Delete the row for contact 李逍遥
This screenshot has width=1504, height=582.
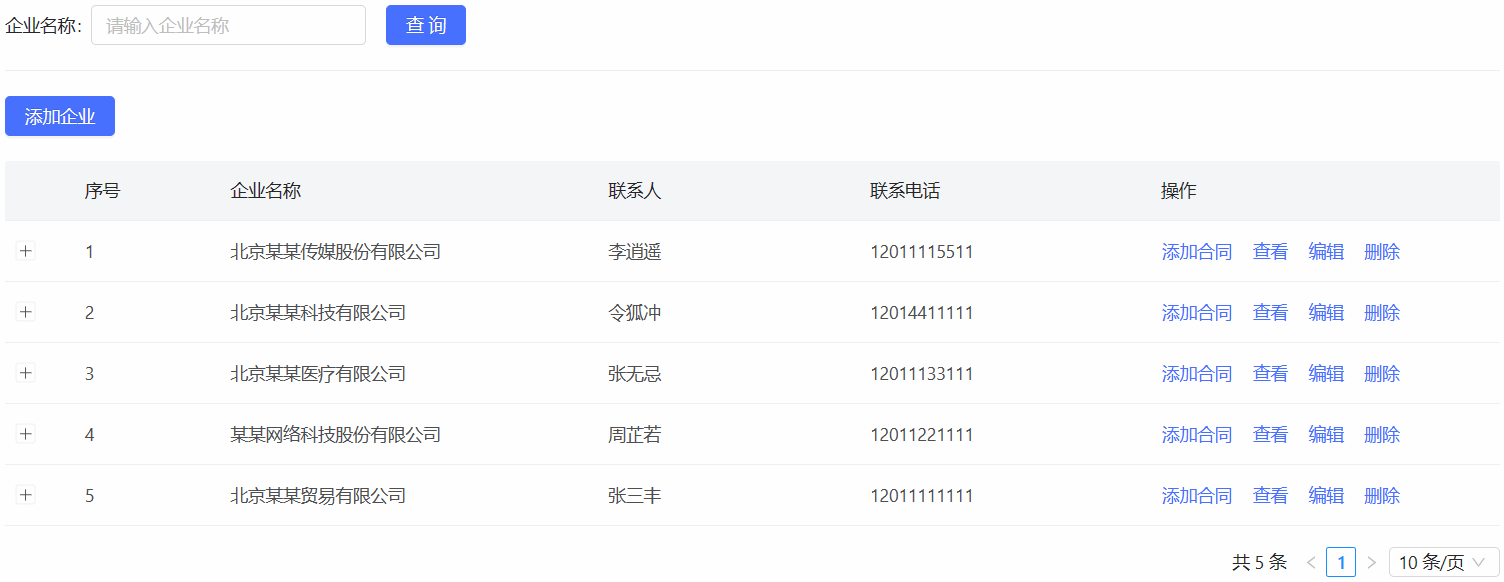[x=1381, y=252]
